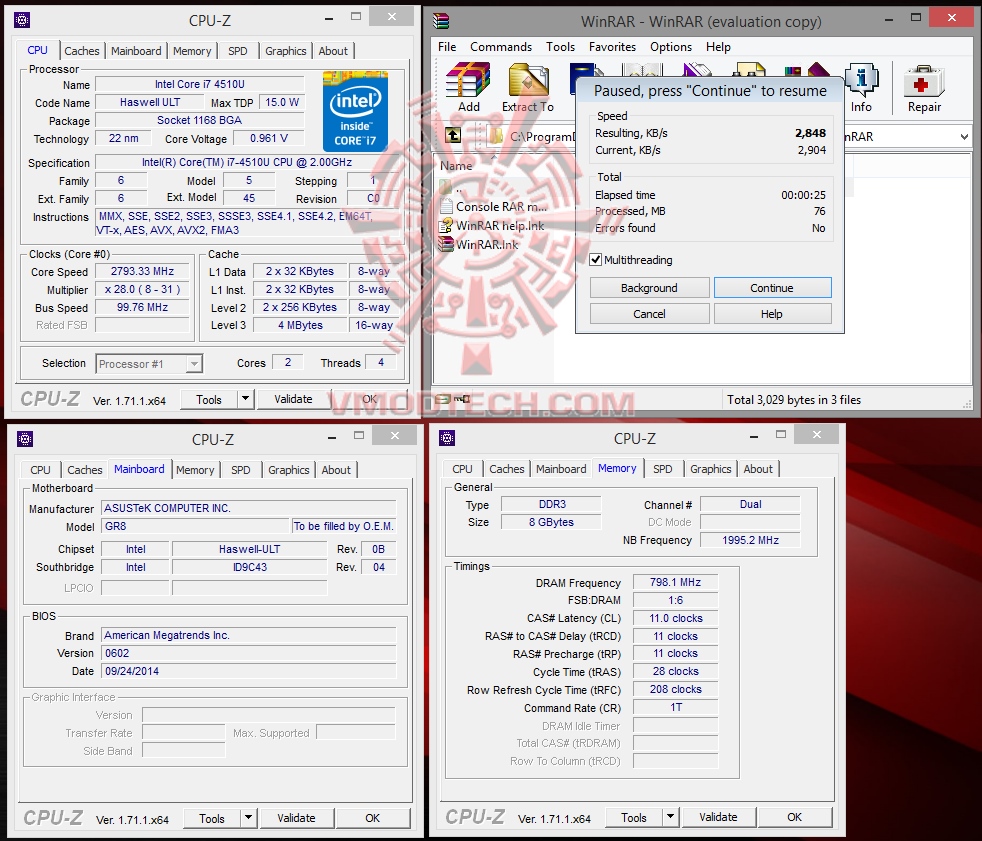
Task: Click the processor Name field Intel Core i7 4510U
Action: click(200, 84)
